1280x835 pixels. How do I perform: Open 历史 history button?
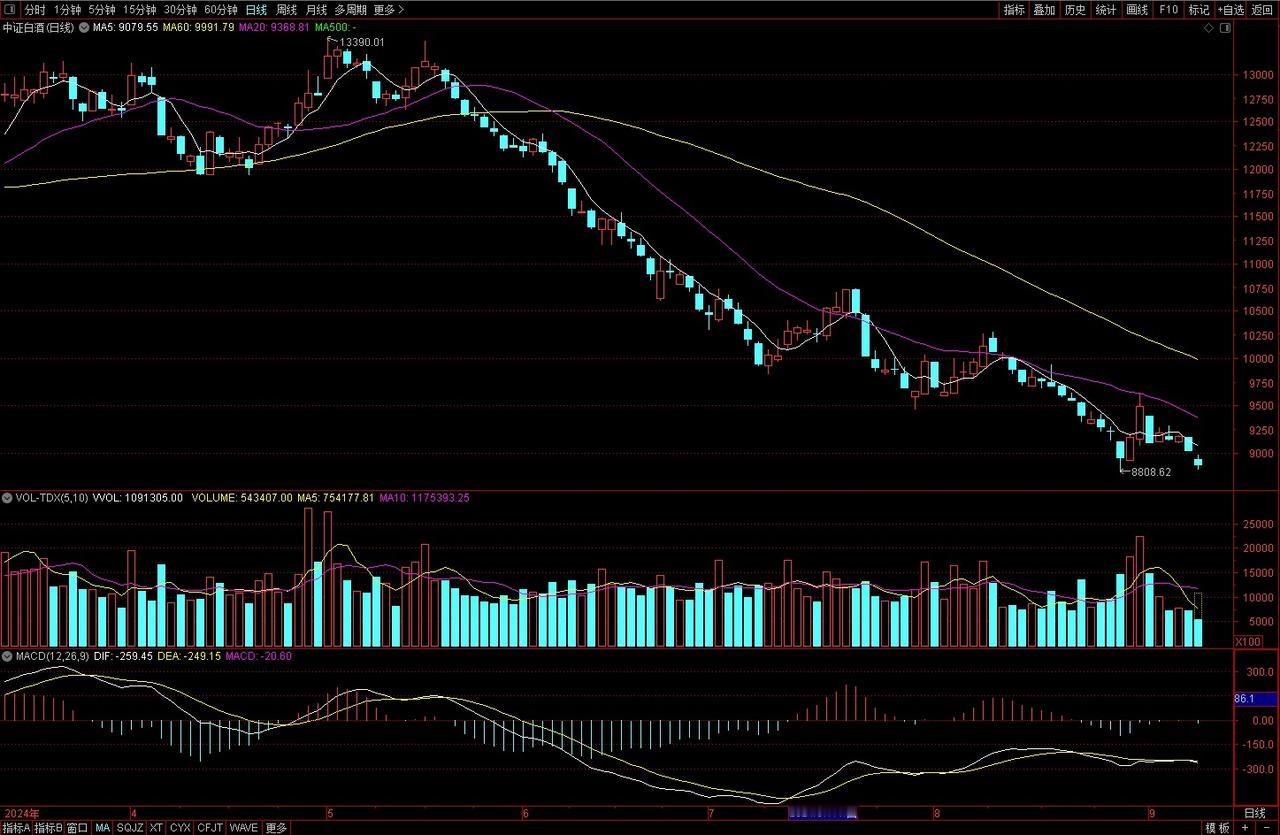coord(1075,9)
